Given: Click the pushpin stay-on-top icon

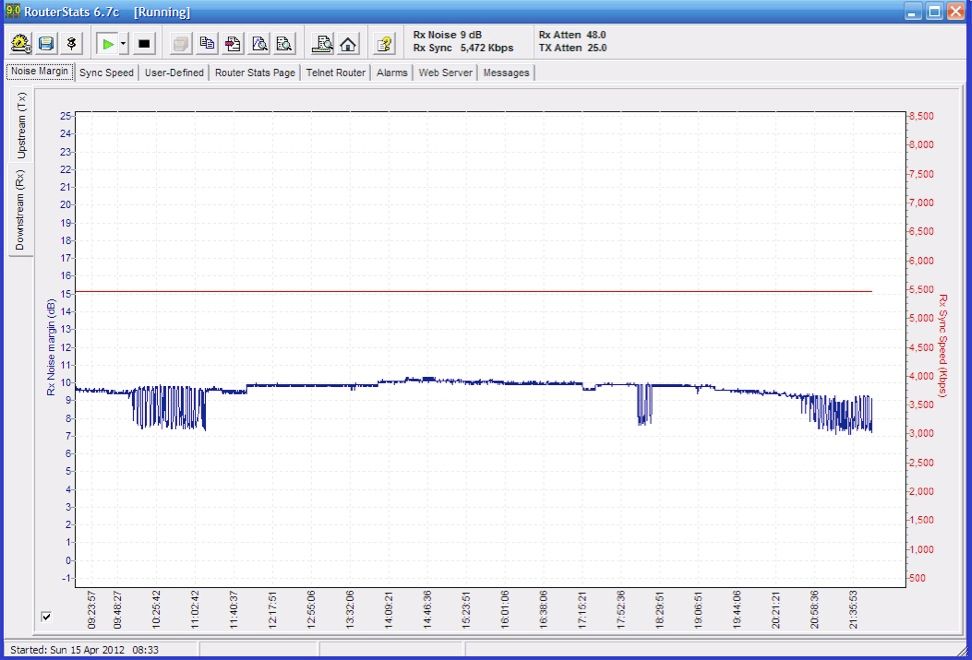Looking at the screenshot, I should 71,43.
